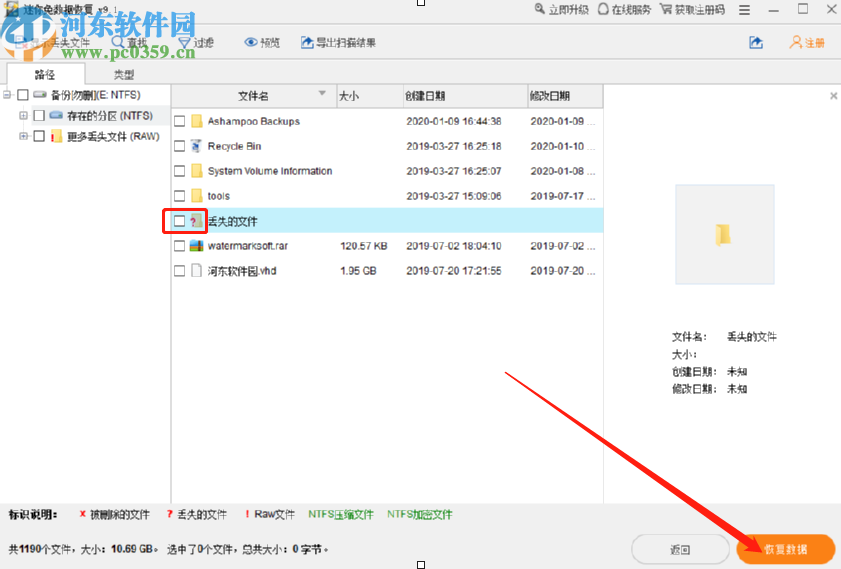The height and width of the screenshot is (569, 841).
Task: Tick the 河东软件园.vhd checkbox
Action: (180, 271)
